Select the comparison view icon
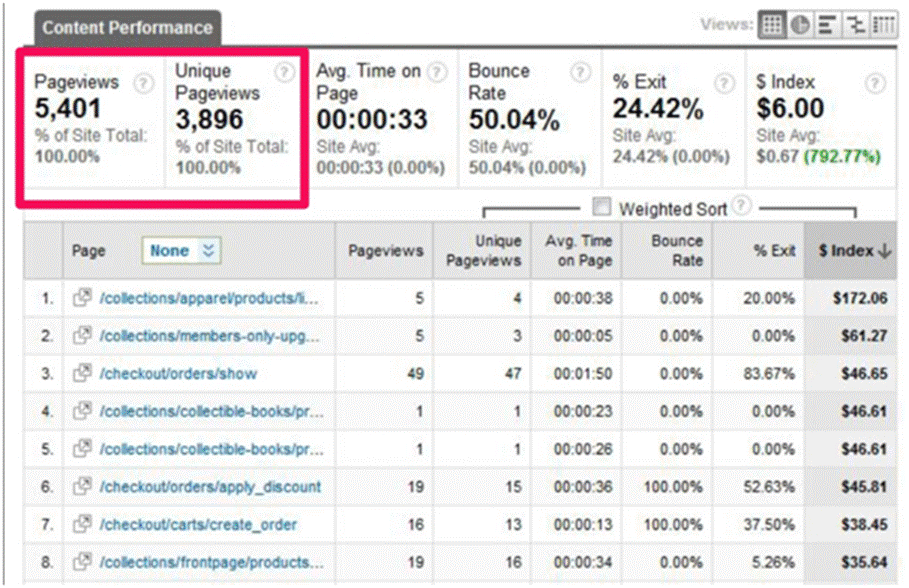This screenshot has width=909, height=588. click(x=855, y=26)
